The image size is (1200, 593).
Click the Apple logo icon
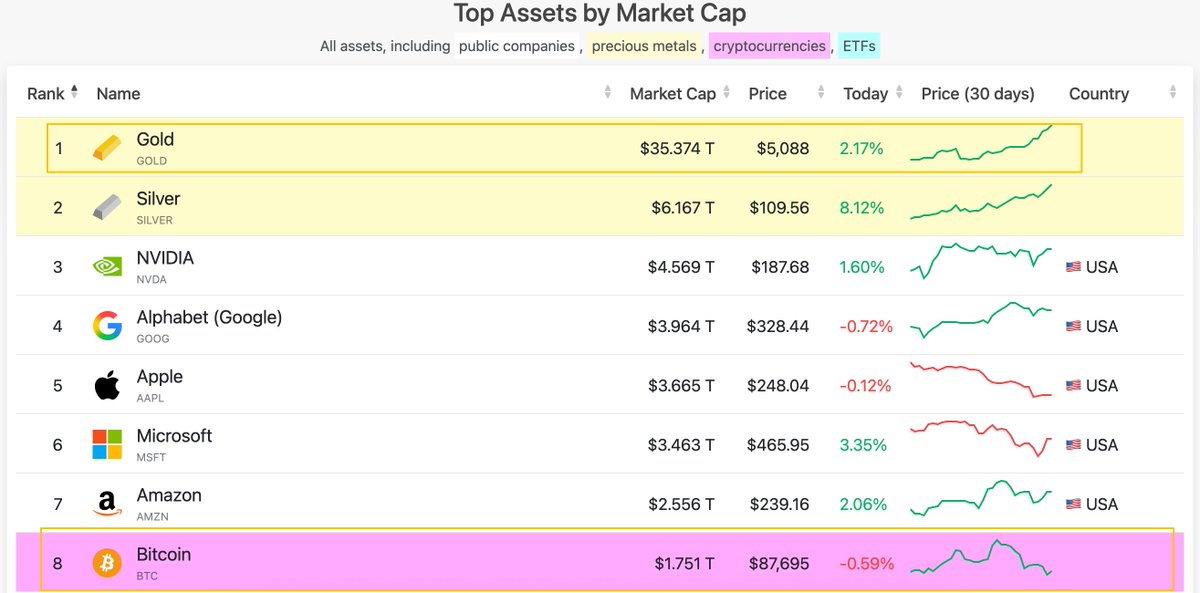pos(107,385)
